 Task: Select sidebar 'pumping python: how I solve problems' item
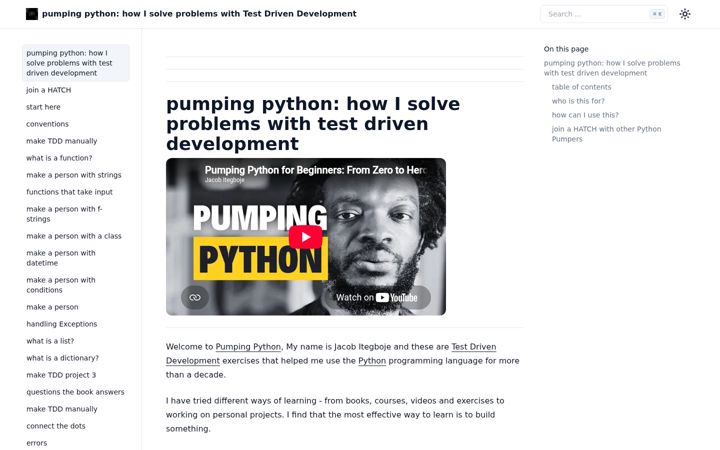(76, 63)
